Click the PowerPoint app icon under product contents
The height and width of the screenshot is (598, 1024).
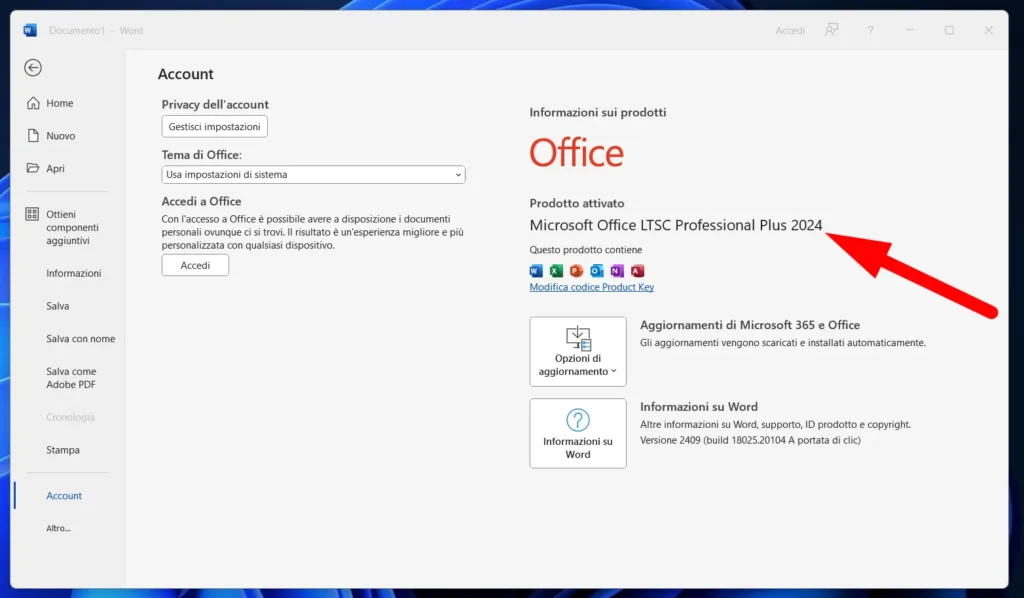(x=577, y=270)
